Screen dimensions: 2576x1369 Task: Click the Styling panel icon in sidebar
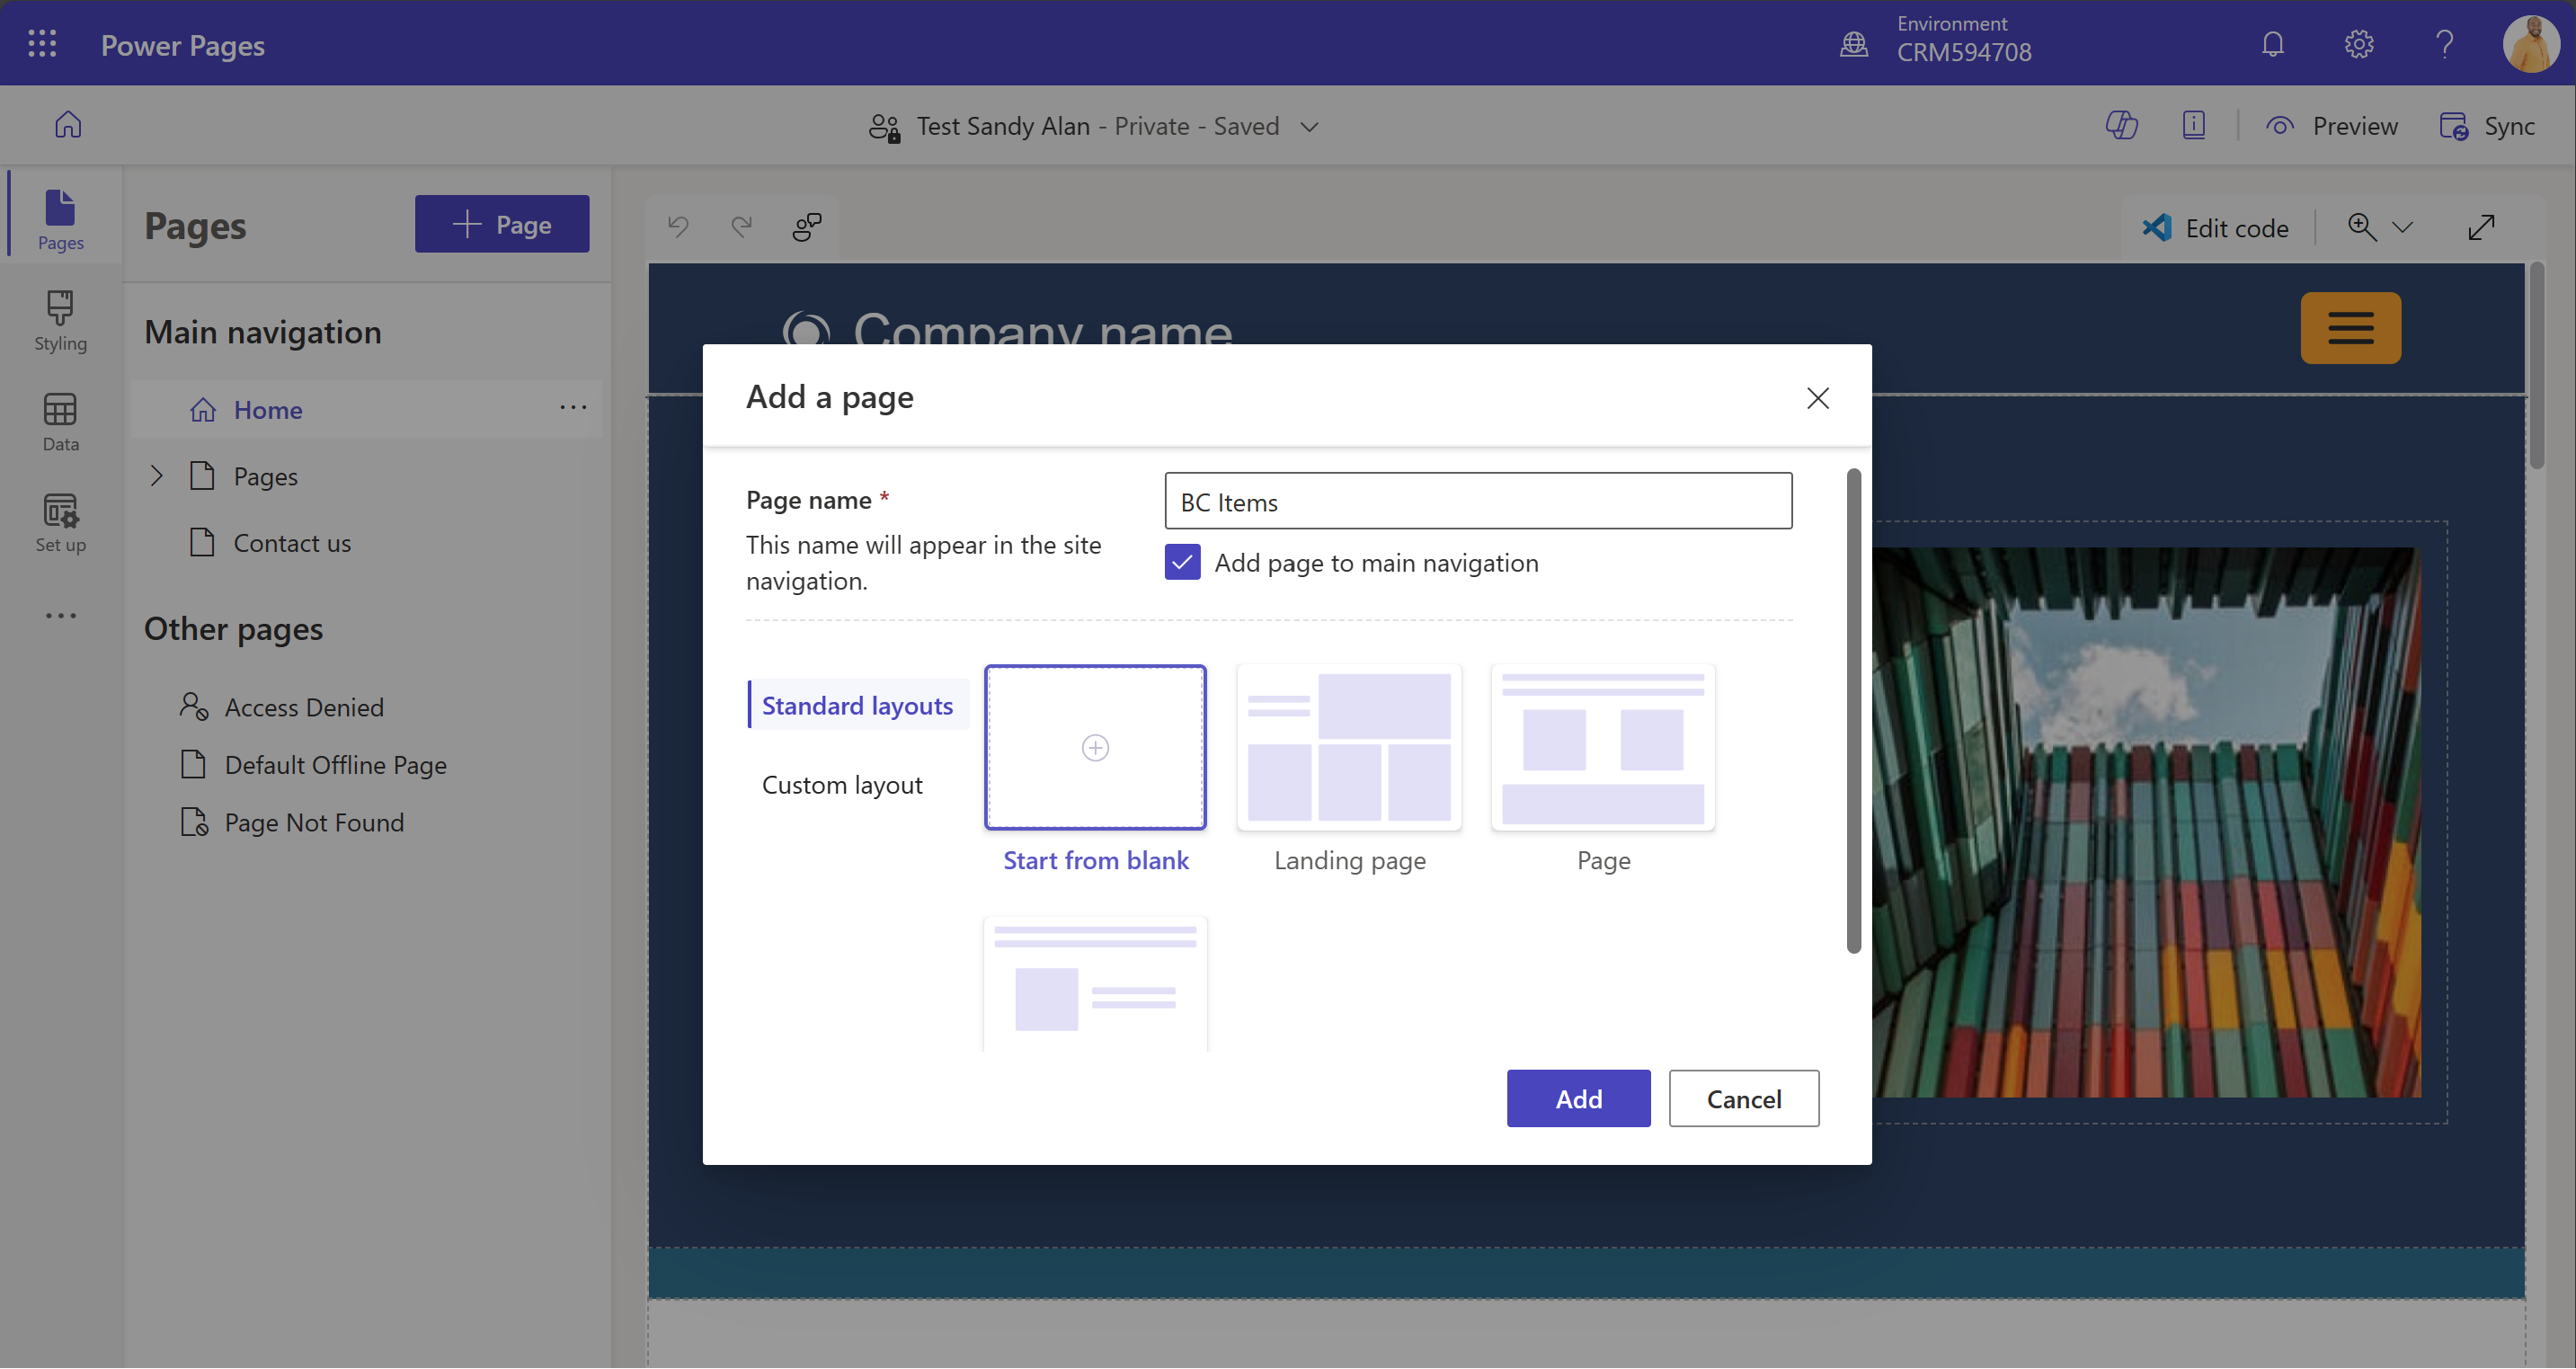click(61, 324)
